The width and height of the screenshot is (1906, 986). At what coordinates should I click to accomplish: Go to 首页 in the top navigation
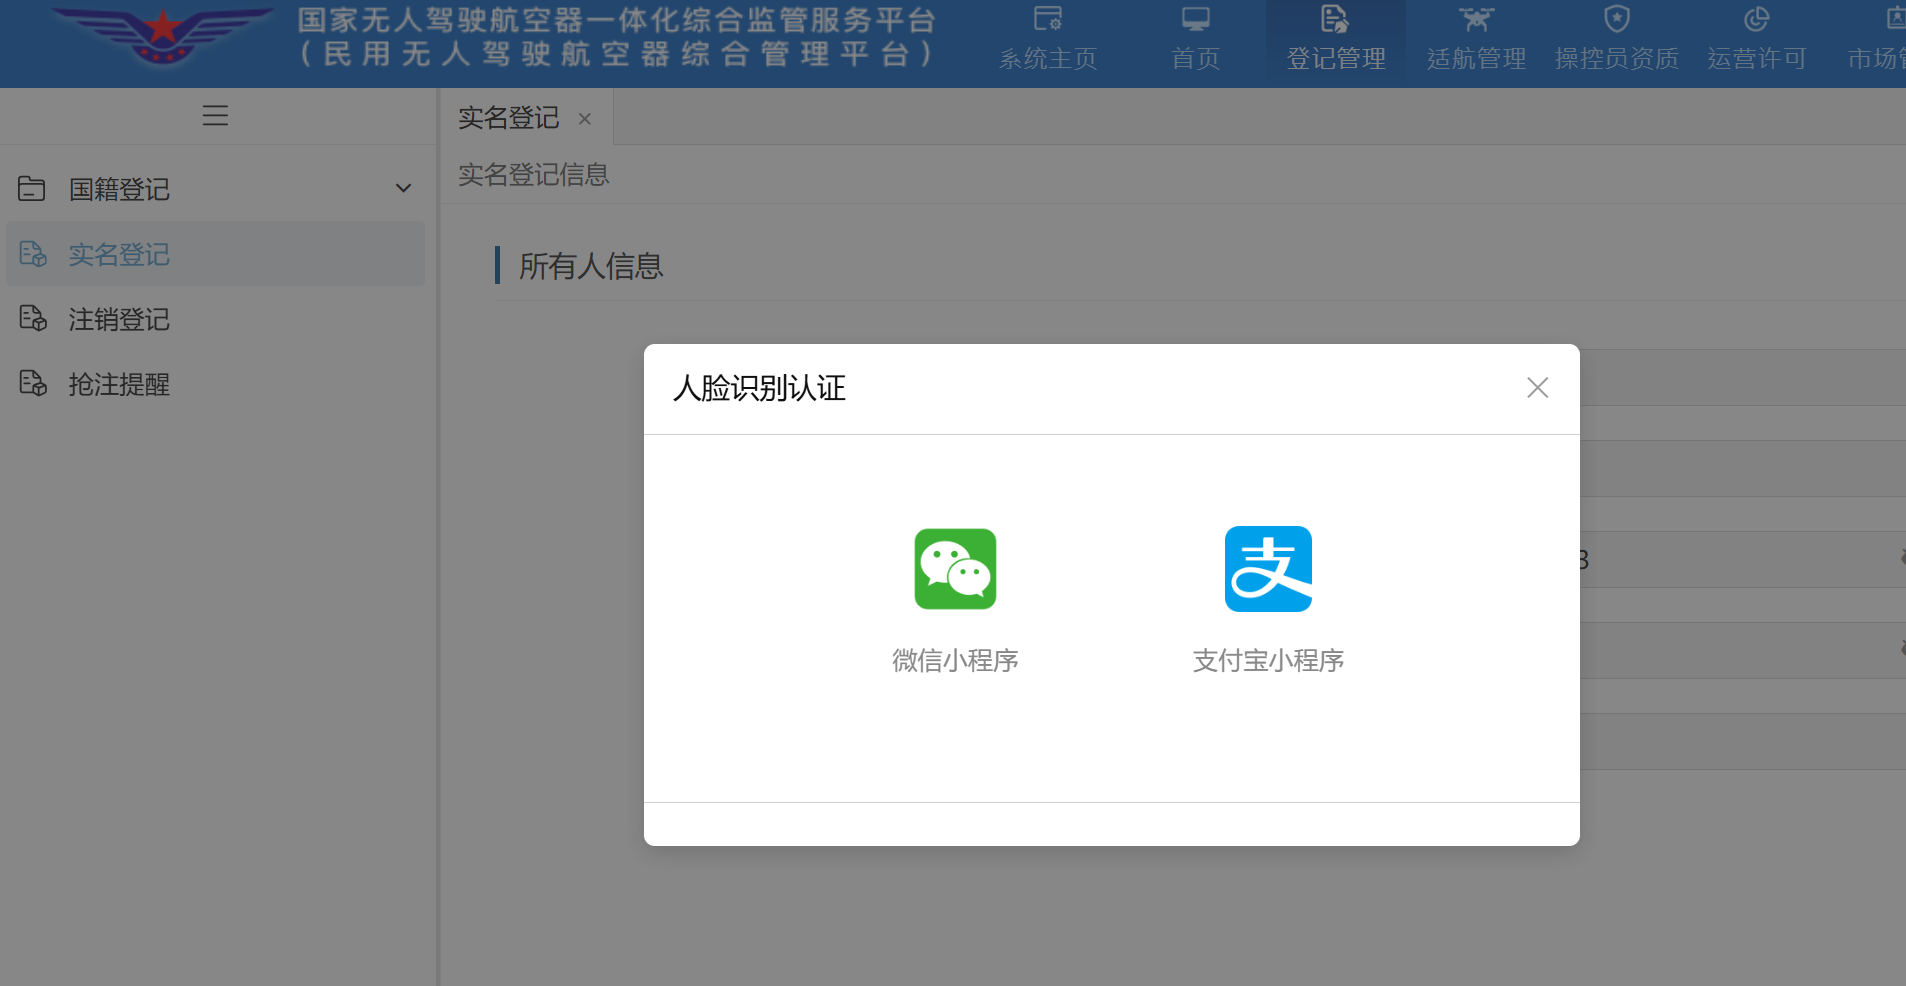click(1196, 43)
